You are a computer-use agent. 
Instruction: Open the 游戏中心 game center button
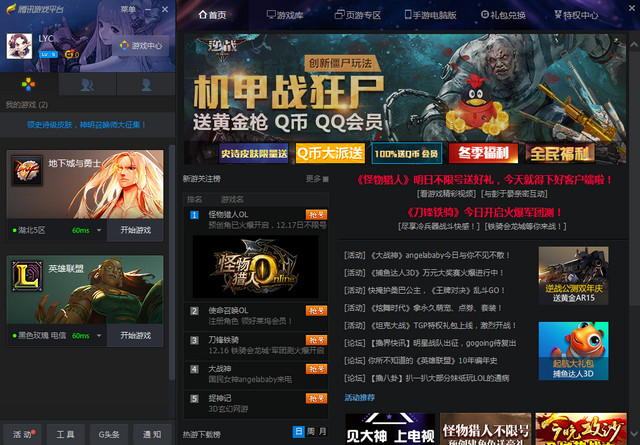(x=139, y=46)
